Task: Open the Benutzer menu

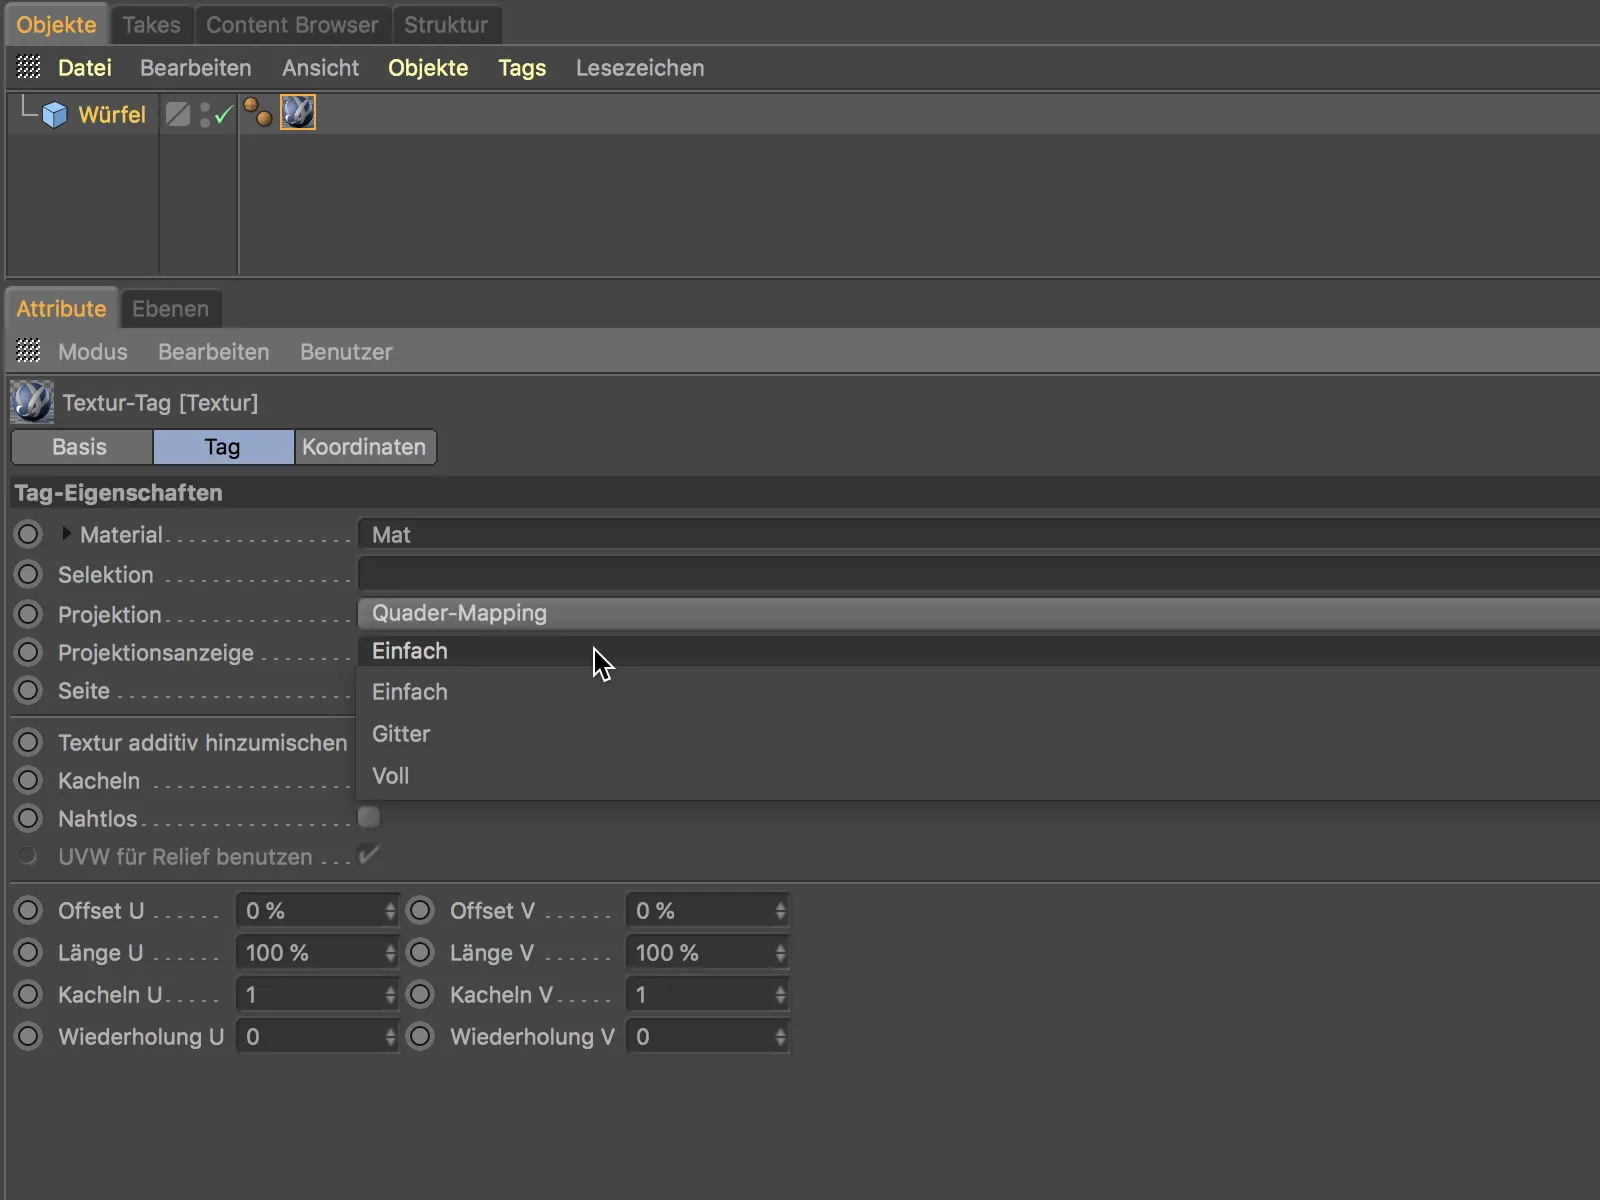Action: pyautogui.click(x=346, y=352)
